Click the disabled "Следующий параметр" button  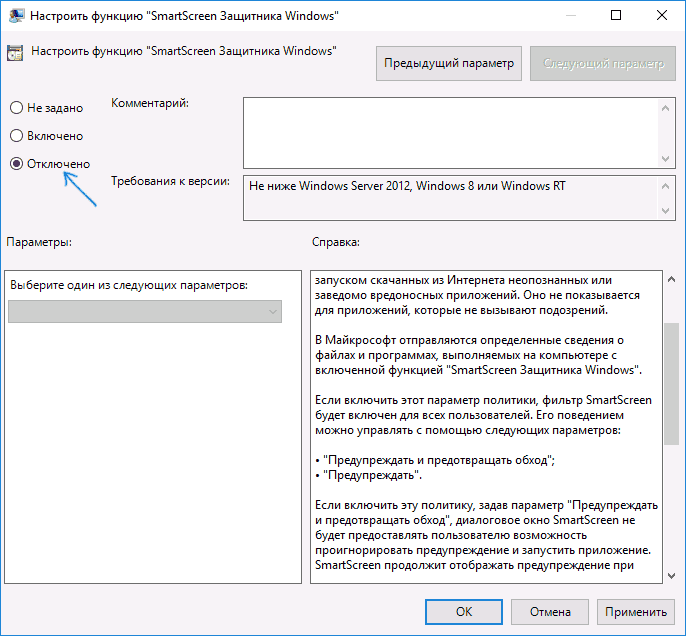(603, 63)
